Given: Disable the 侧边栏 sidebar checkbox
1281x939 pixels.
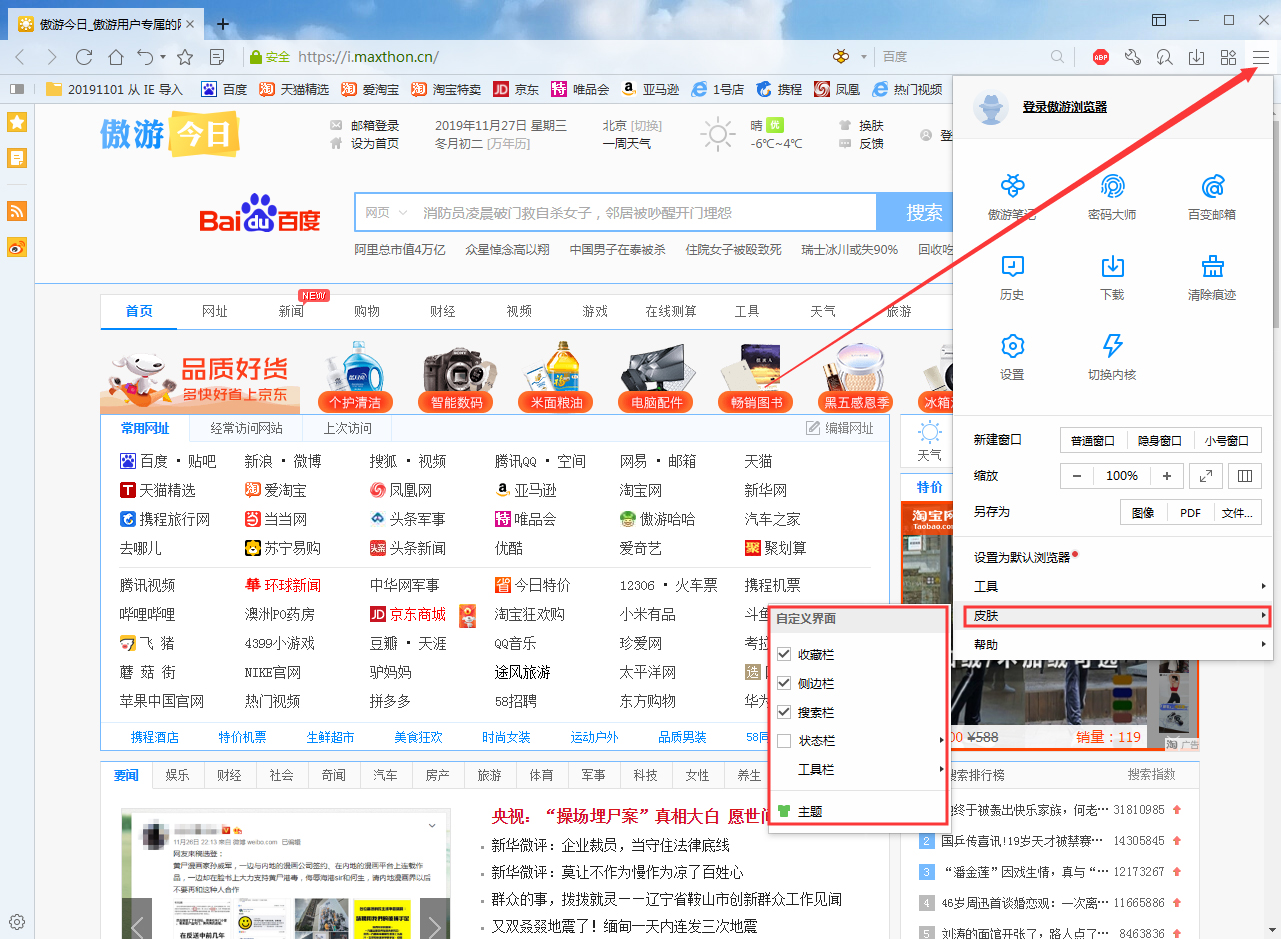Looking at the screenshot, I should 783,682.
